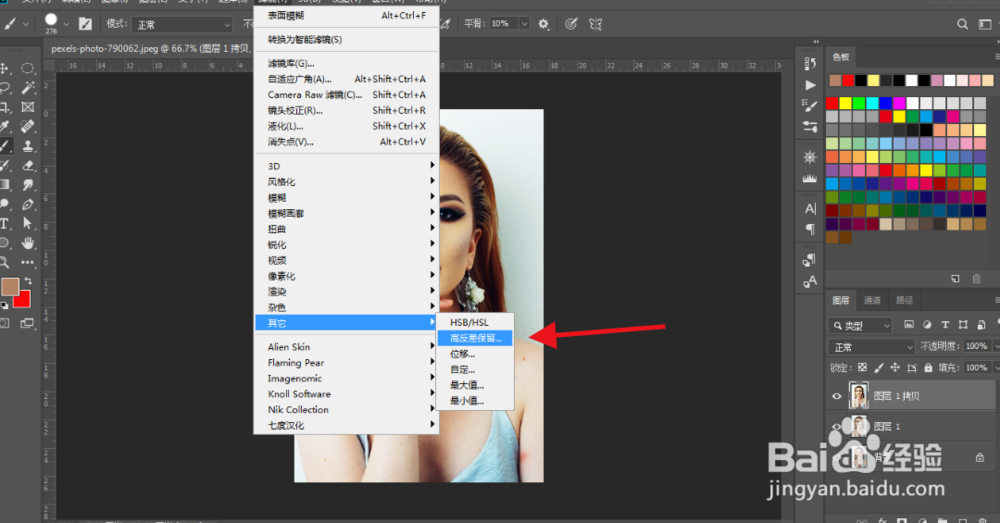Open the Histogram panel icon
The height and width of the screenshot is (523, 1000).
pyautogui.click(x=810, y=179)
